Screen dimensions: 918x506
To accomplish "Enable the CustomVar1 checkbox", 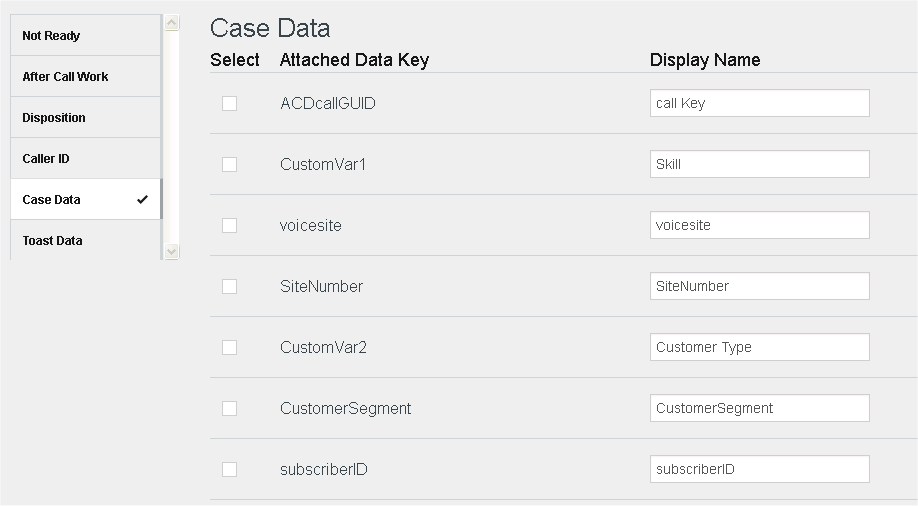I will click(x=229, y=164).
